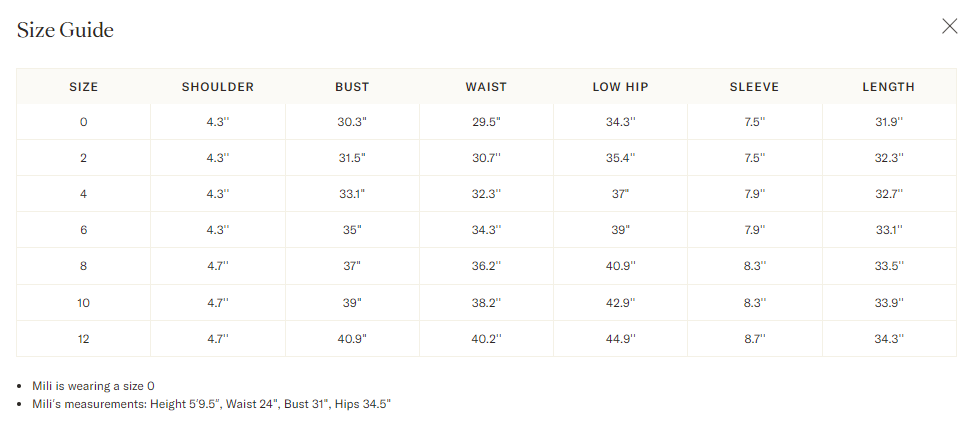
Task: Click the size 8 row label
Action: tap(84, 266)
